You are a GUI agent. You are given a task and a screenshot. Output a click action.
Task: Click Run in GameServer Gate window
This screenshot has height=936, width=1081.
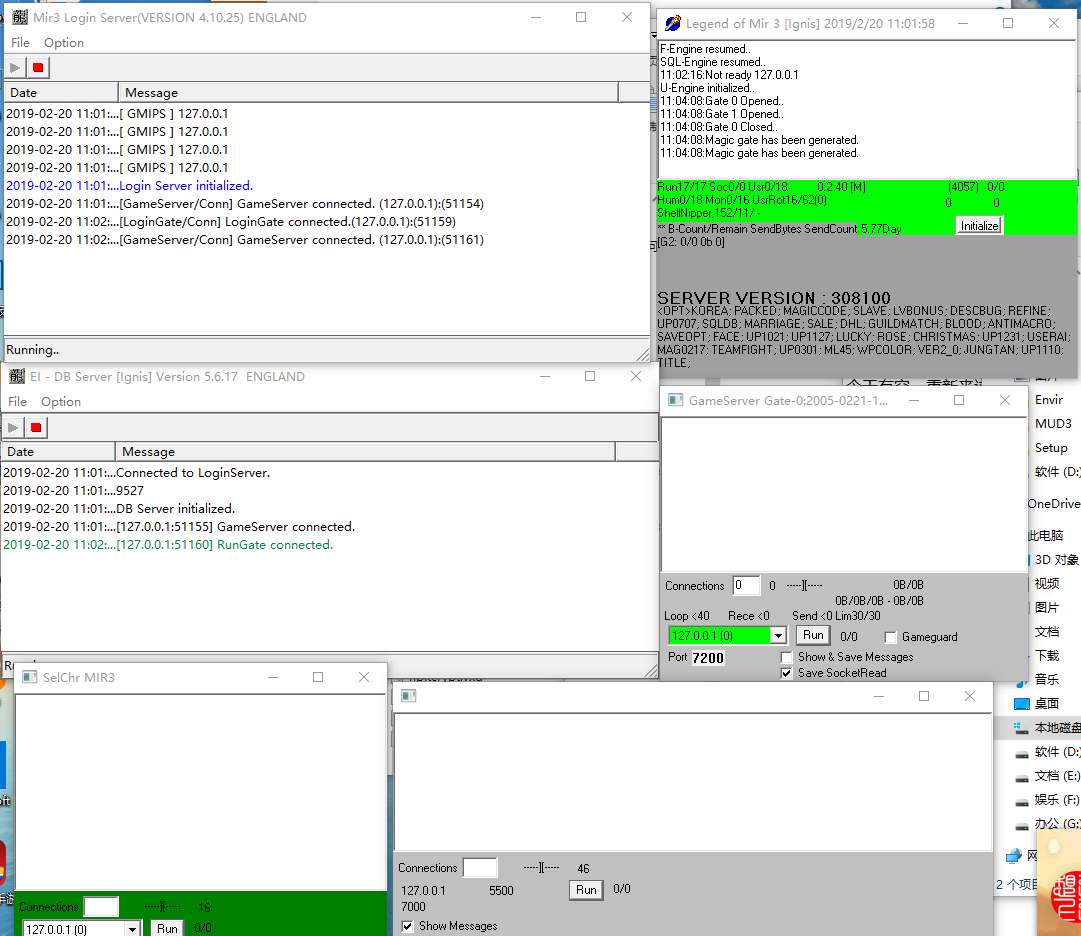click(814, 635)
